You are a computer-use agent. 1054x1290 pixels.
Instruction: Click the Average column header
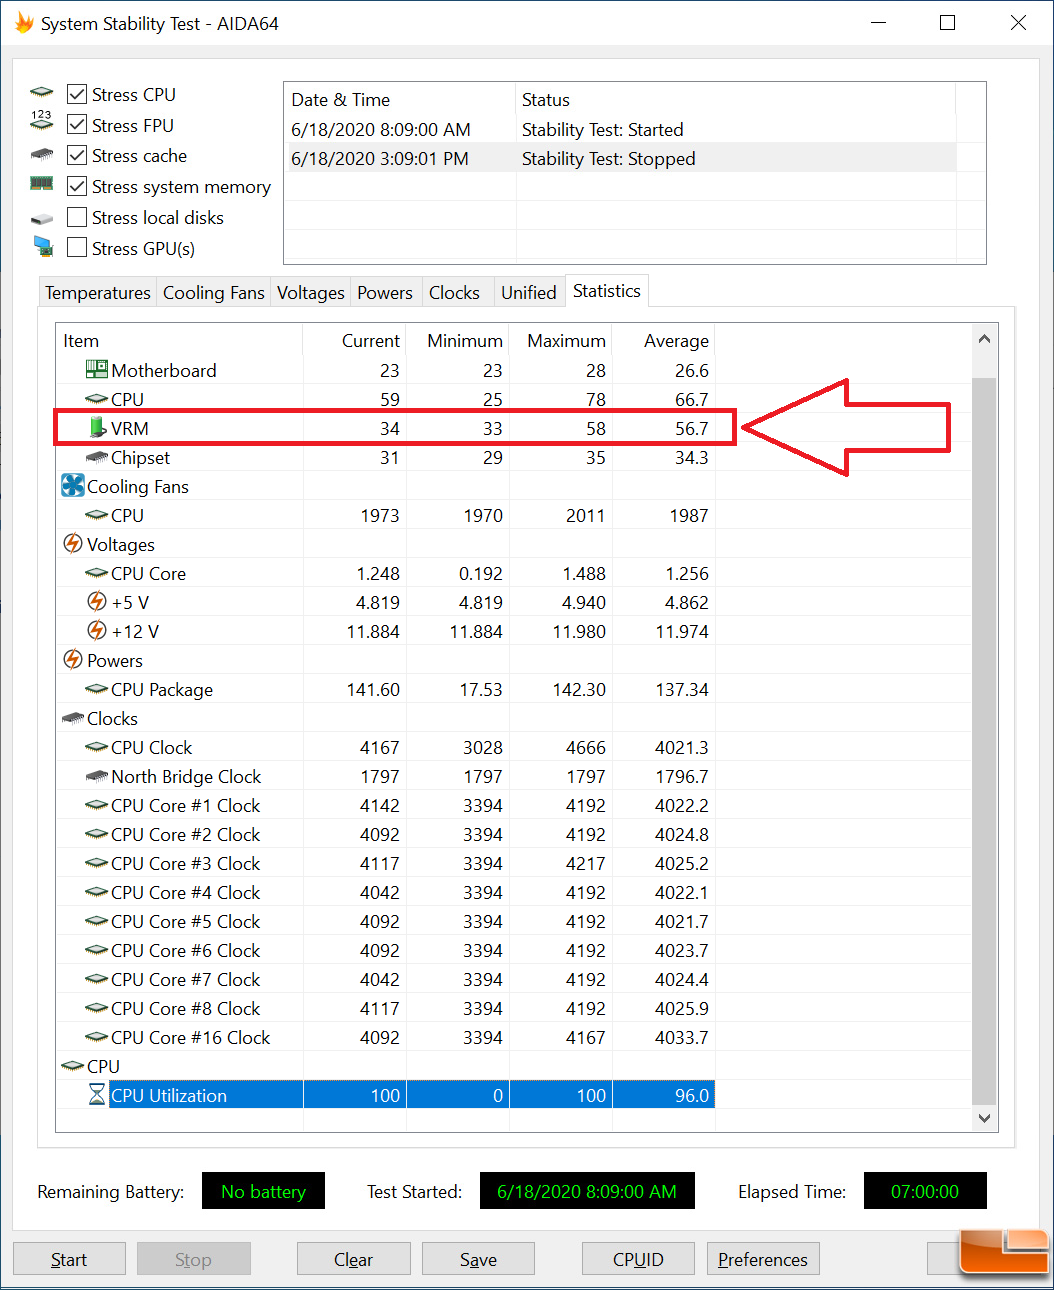(663, 341)
